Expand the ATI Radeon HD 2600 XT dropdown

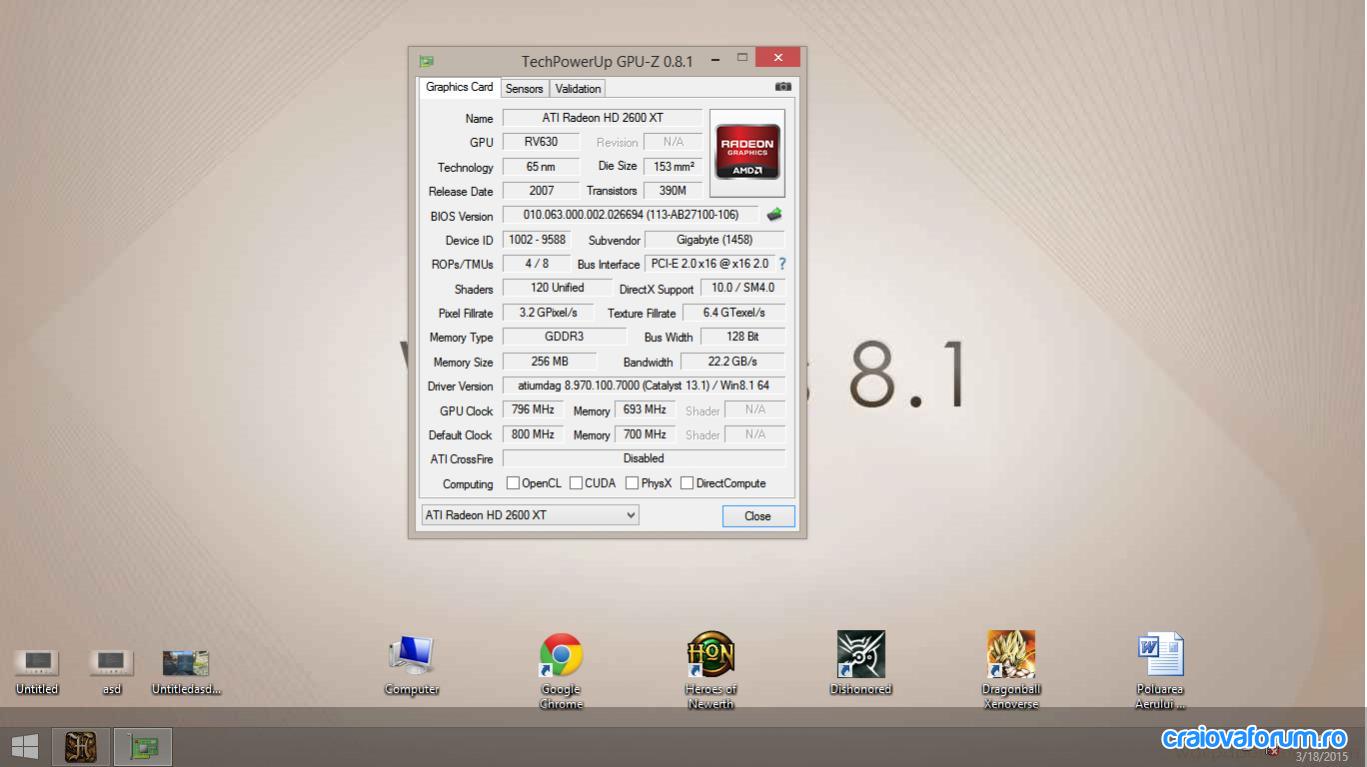point(531,515)
